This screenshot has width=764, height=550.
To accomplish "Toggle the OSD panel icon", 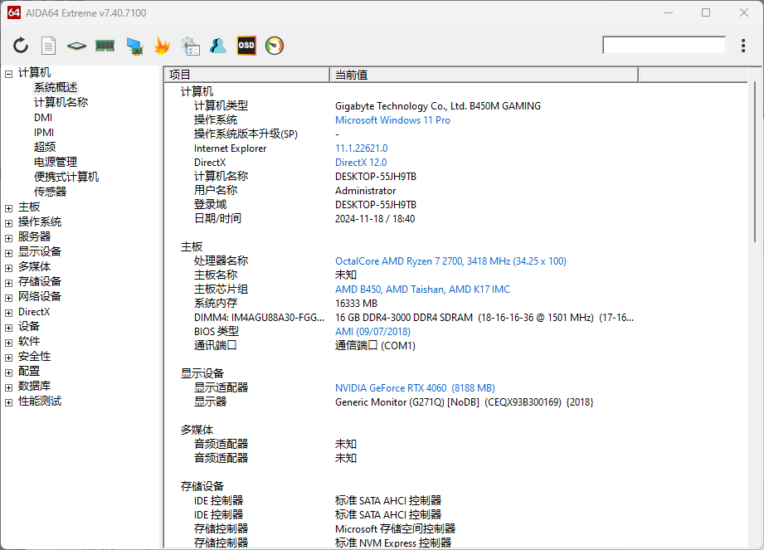I will (247, 46).
